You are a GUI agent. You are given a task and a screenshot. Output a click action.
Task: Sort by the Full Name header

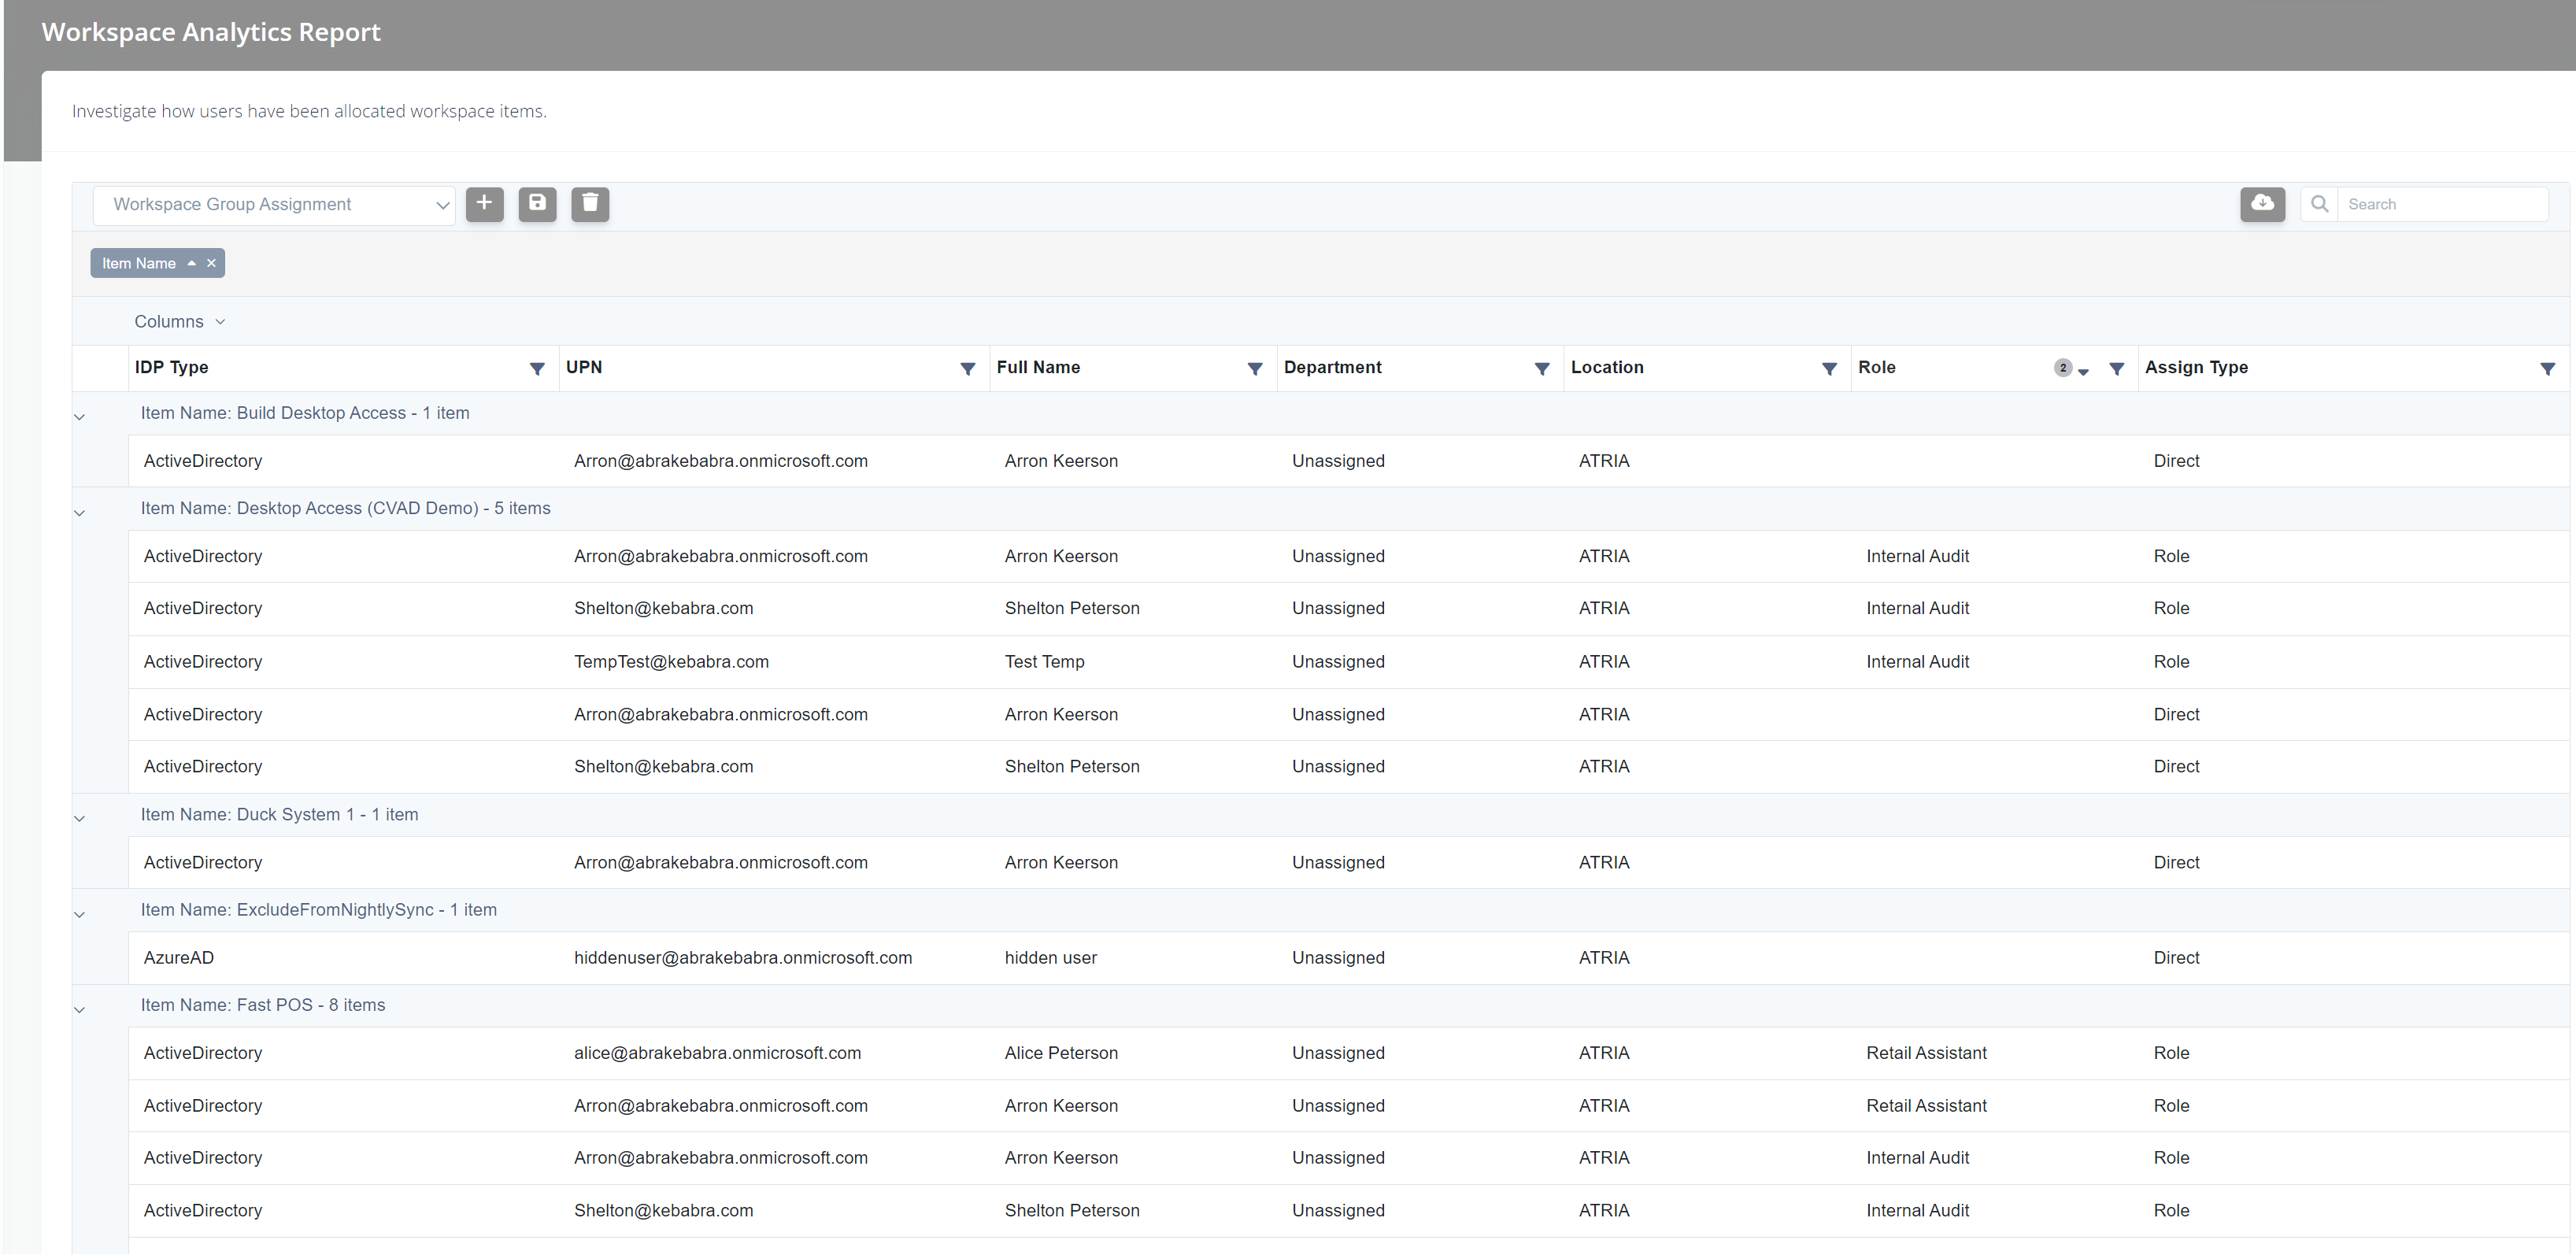pos(1038,368)
